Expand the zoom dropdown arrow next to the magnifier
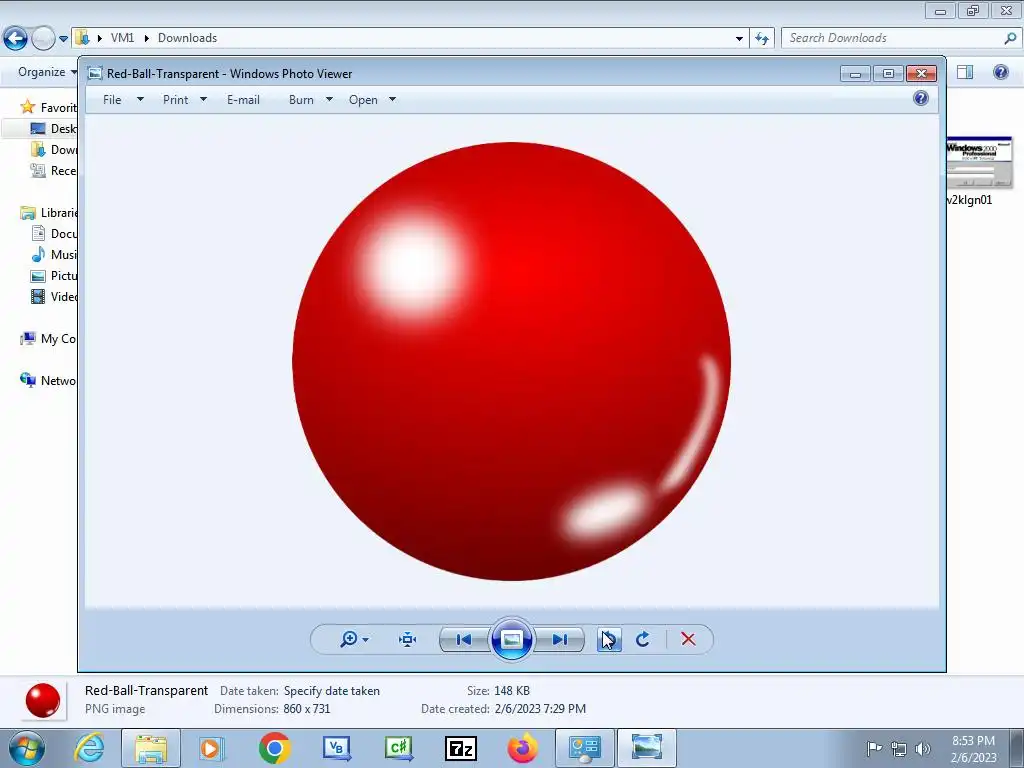 coord(366,640)
